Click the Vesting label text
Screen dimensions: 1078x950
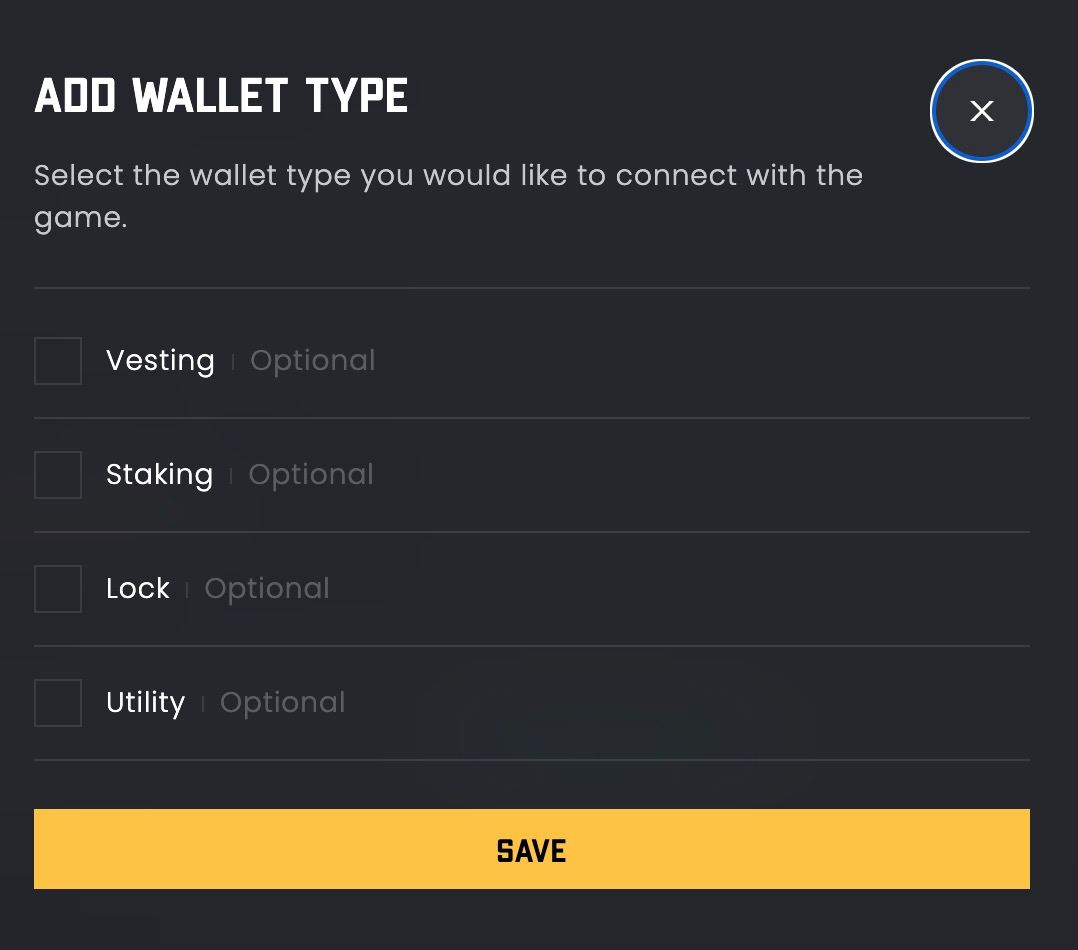pos(160,361)
